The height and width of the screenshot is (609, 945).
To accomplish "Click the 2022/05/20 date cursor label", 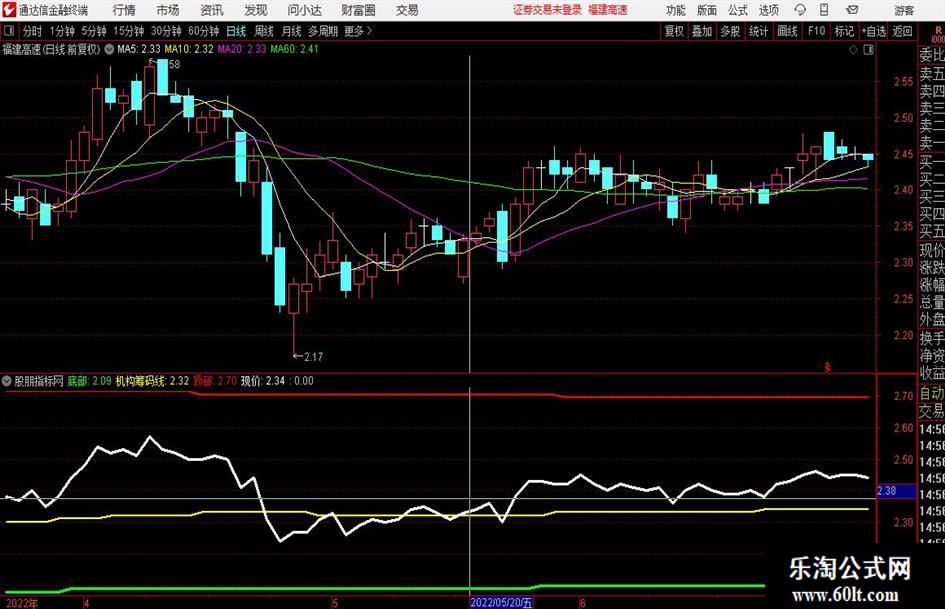I will [501, 602].
